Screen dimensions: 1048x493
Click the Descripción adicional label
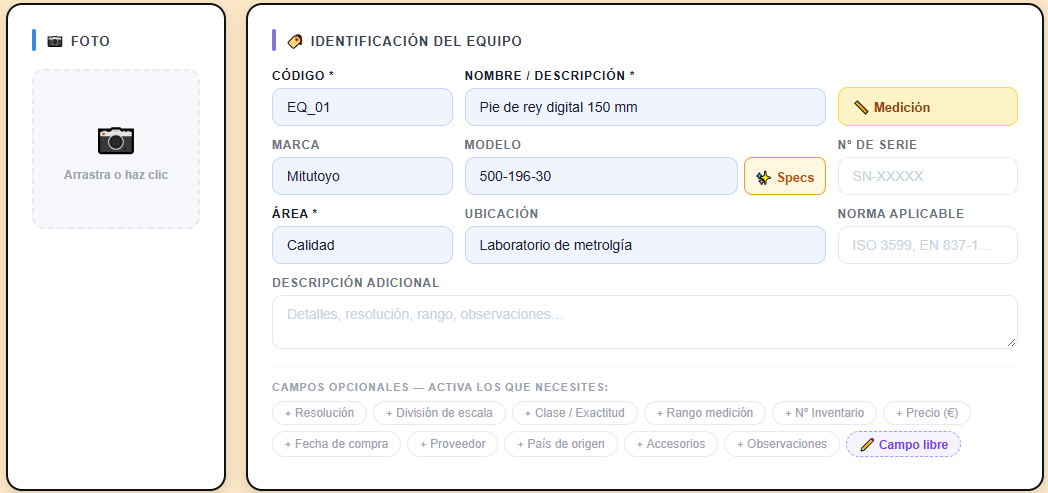pos(356,283)
